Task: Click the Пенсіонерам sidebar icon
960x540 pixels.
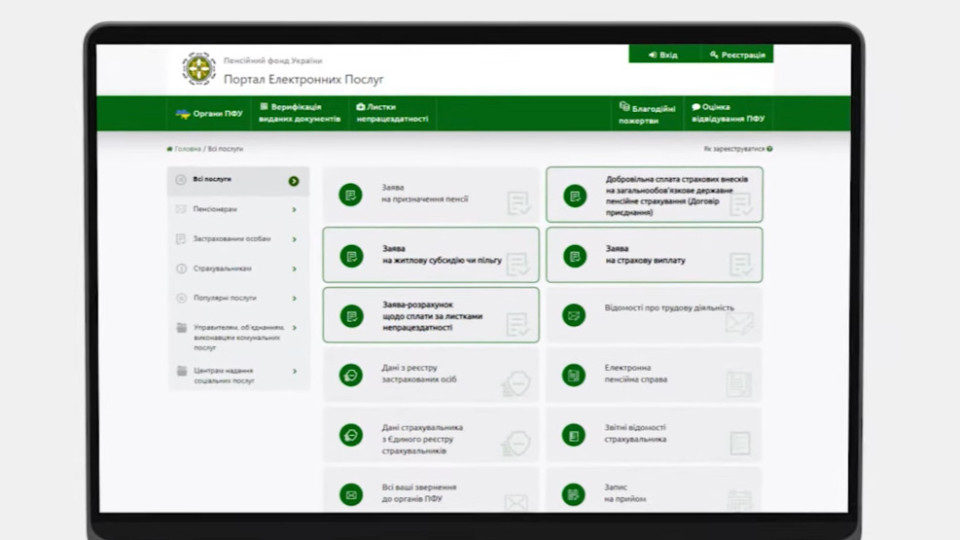Action: 181,209
